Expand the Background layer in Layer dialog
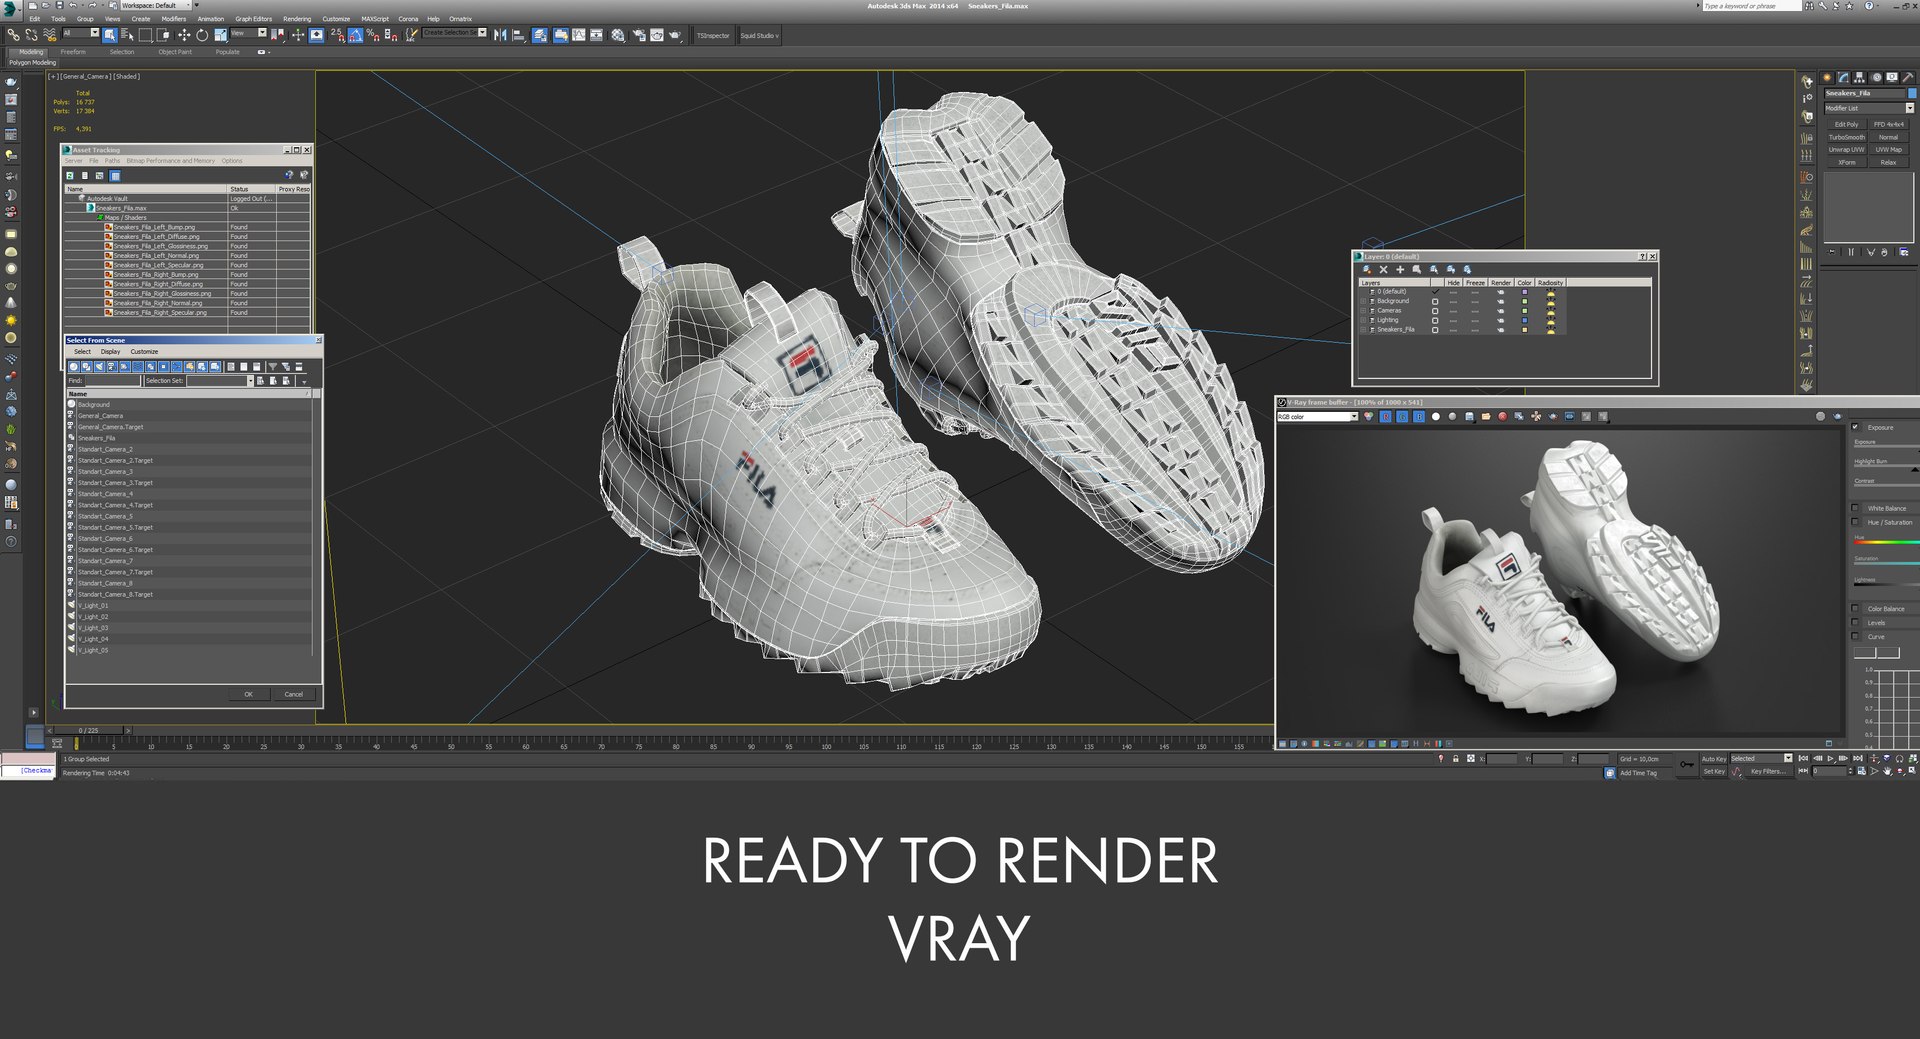The image size is (1920, 1039). click(1363, 301)
